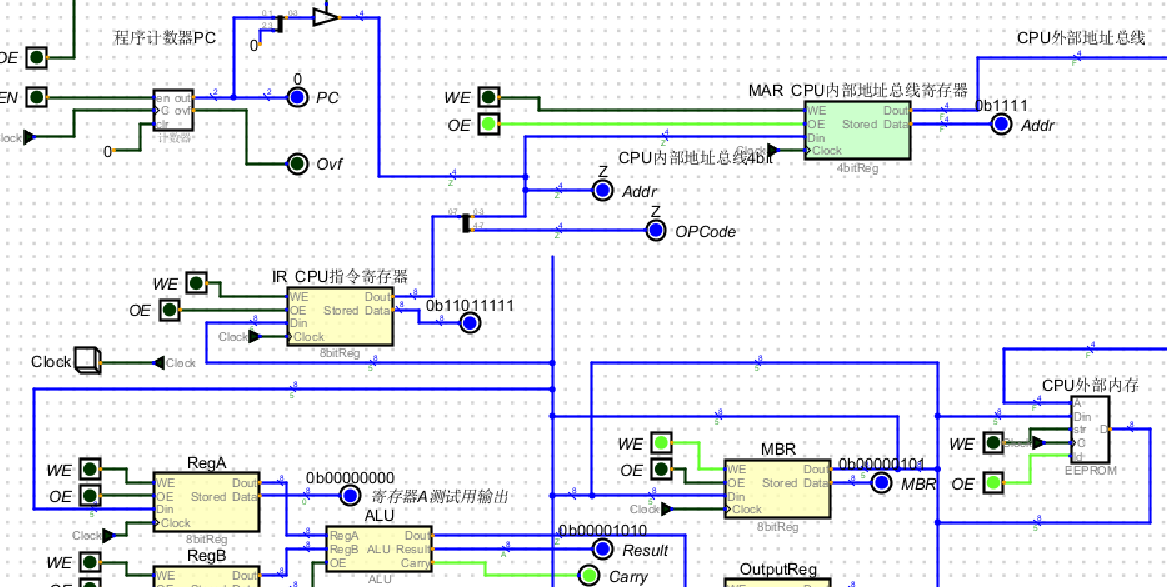Click the 'OutputReg' label

click(x=778, y=570)
